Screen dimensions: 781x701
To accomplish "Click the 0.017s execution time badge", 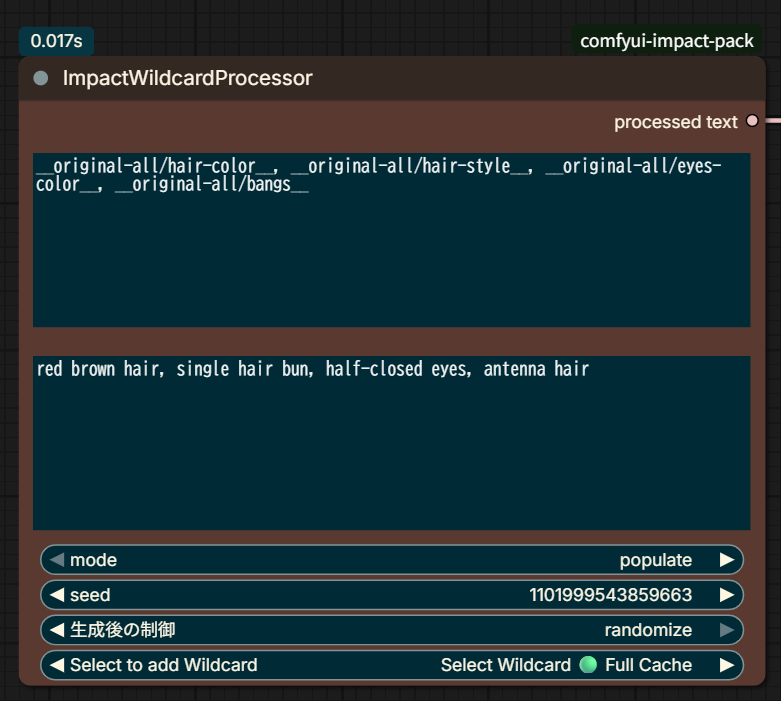I will point(56,41).
